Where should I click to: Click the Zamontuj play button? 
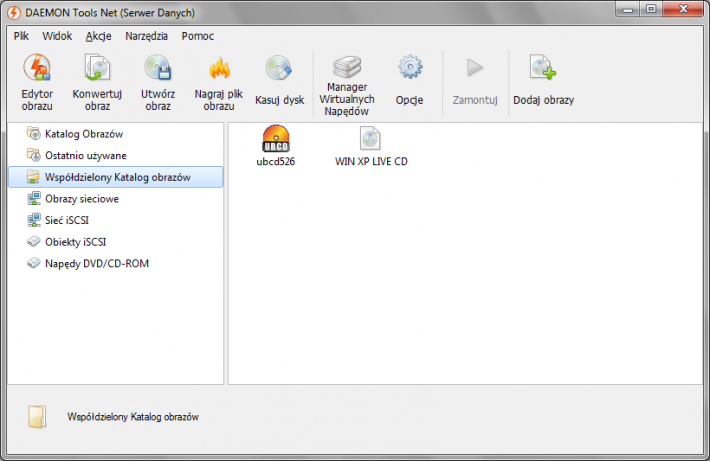pyautogui.click(x=475, y=80)
